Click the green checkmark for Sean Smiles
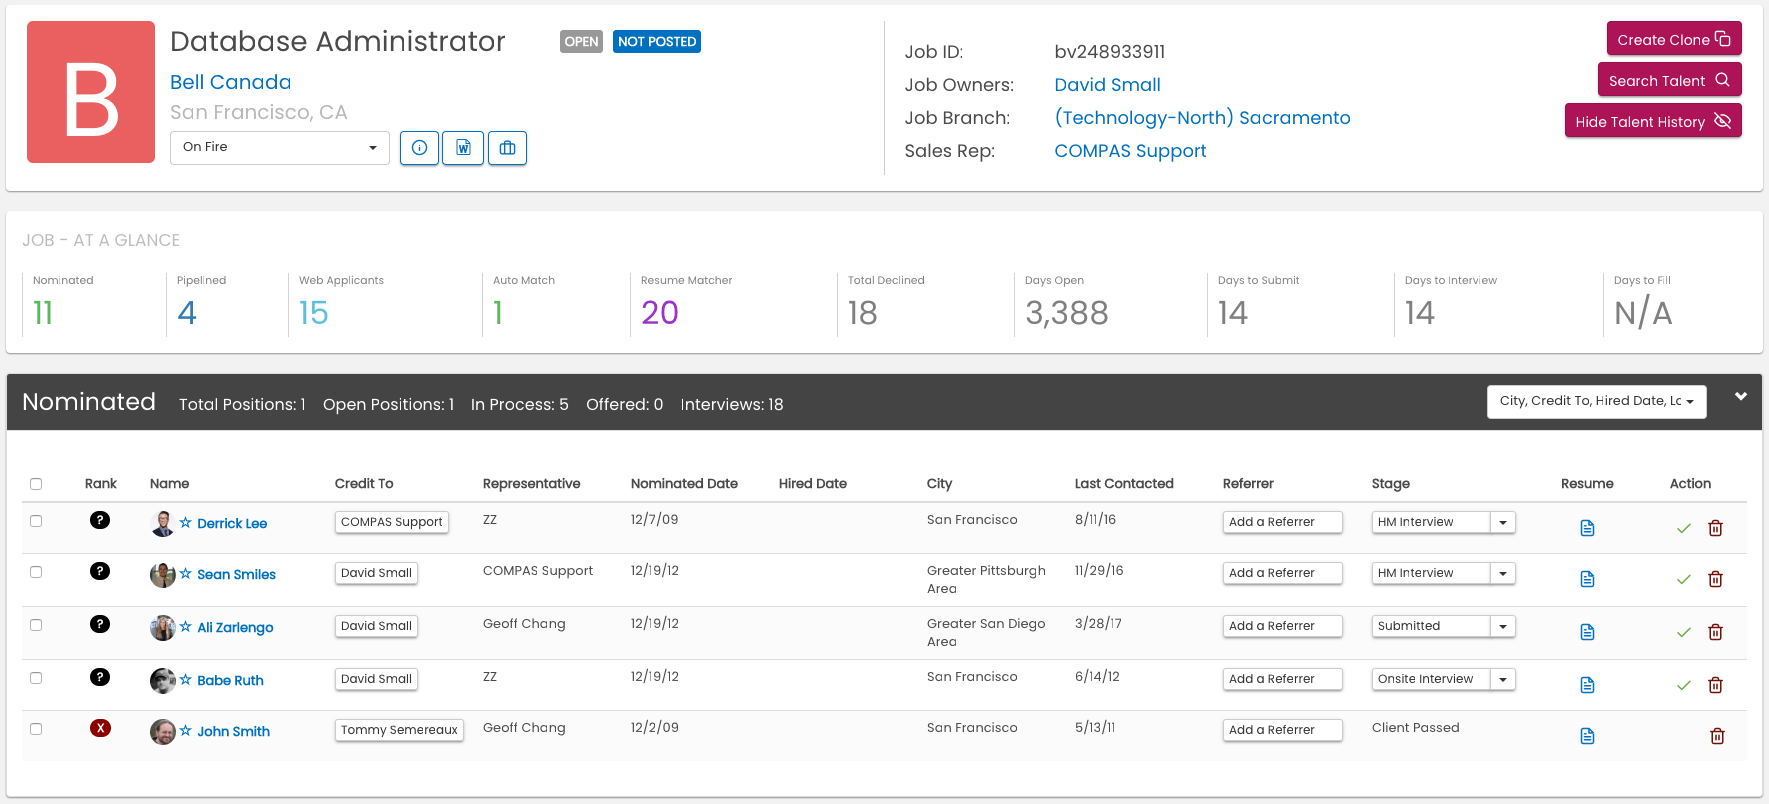1769x804 pixels. click(x=1684, y=579)
